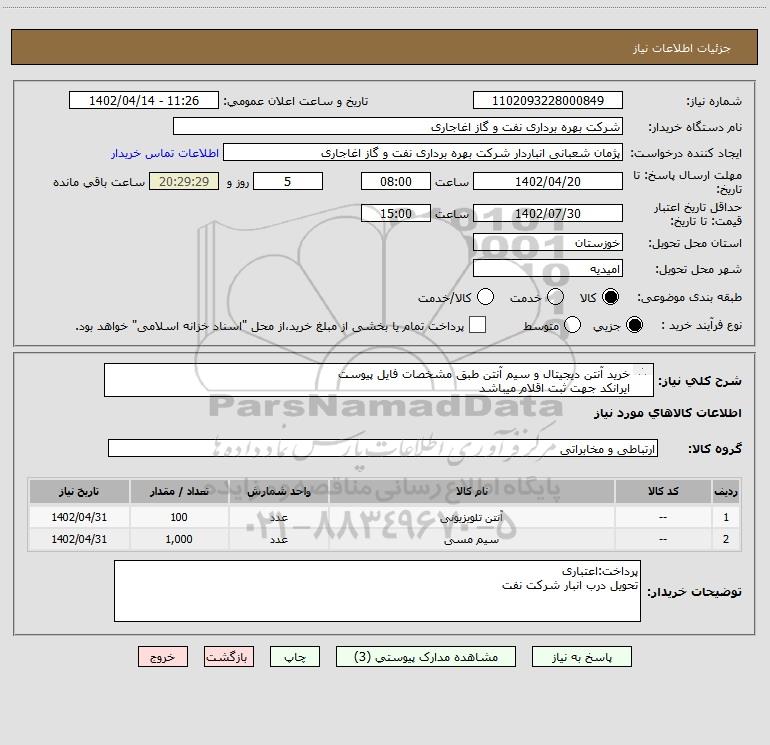770x745 pixels.
Task: Click the پاسخ به نیاز button
Action: point(582,657)
